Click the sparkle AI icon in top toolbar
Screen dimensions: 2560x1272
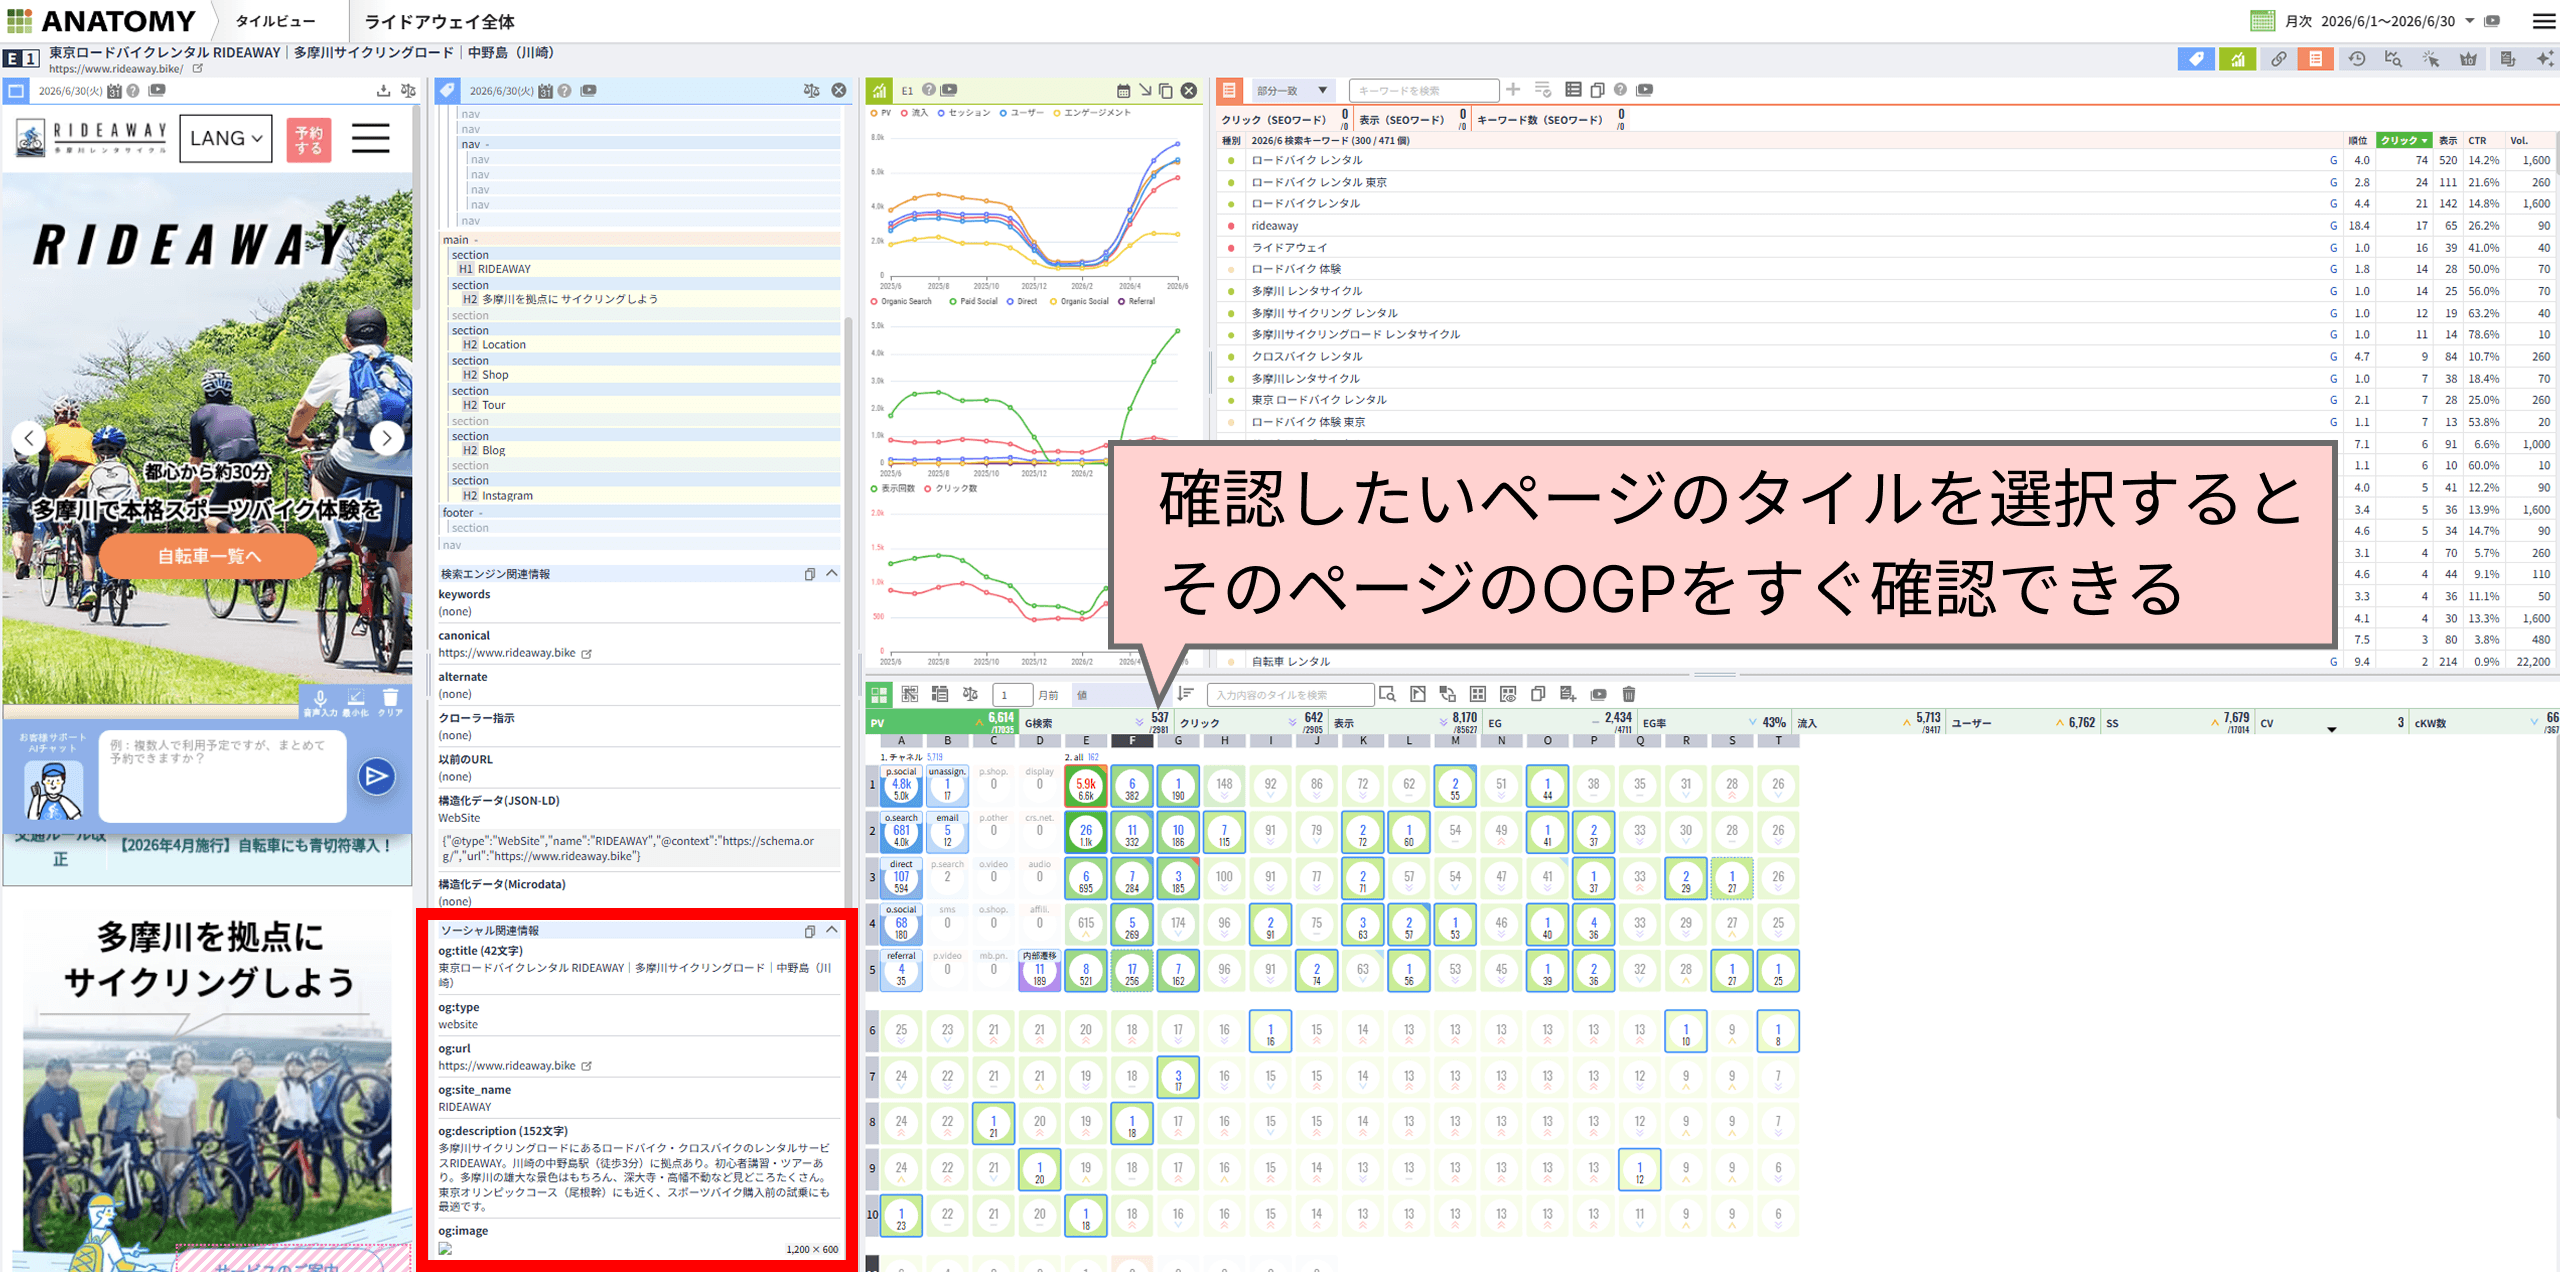pos(2545,60)
